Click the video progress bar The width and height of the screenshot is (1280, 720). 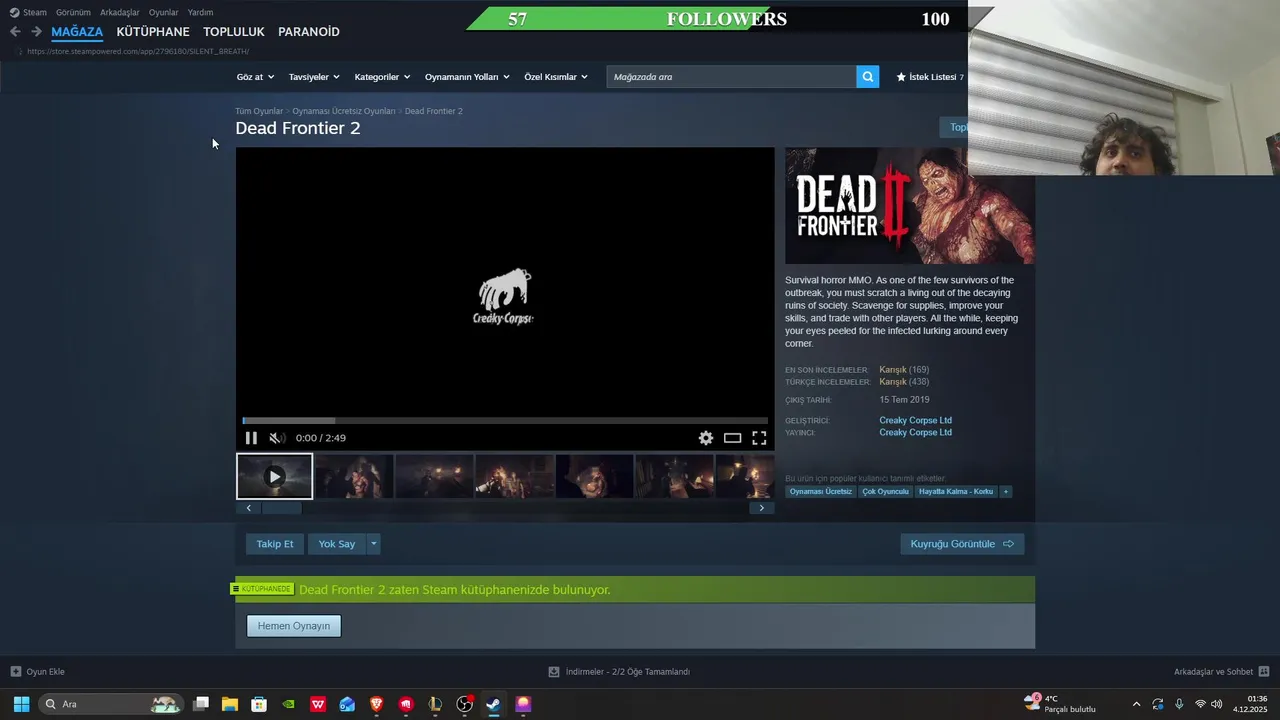click(505, 421)
